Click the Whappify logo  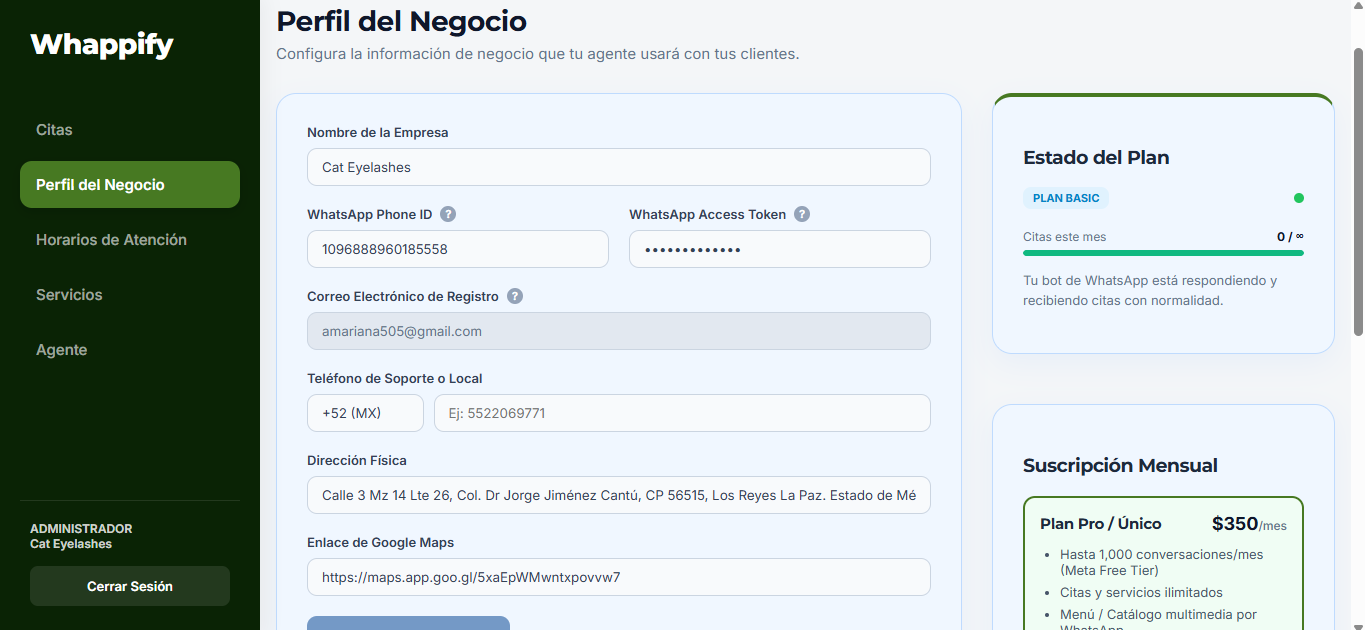pyautogui.click(x=102, y=45)
